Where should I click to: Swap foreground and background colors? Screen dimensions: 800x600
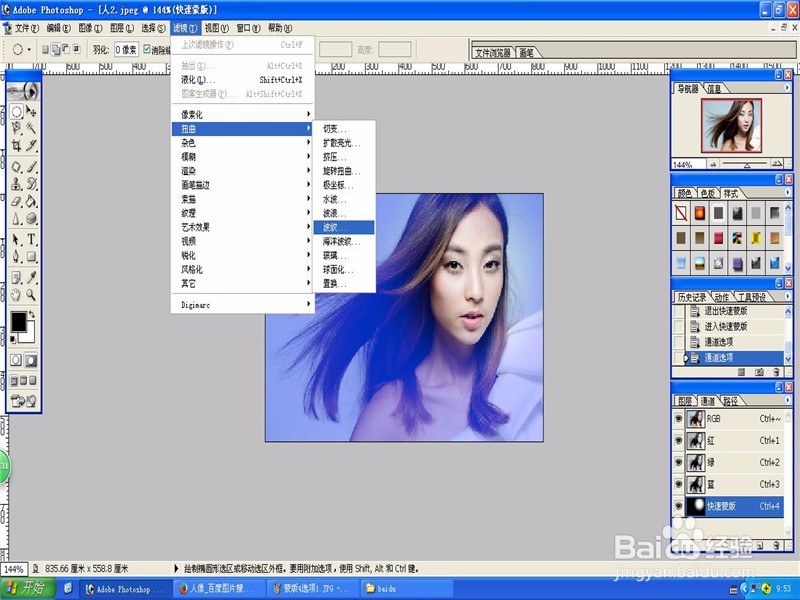32,314
